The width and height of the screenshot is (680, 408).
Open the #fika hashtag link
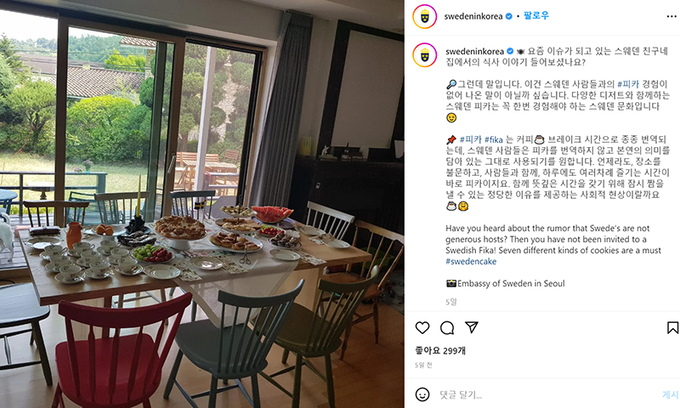(x=494, y=140)
